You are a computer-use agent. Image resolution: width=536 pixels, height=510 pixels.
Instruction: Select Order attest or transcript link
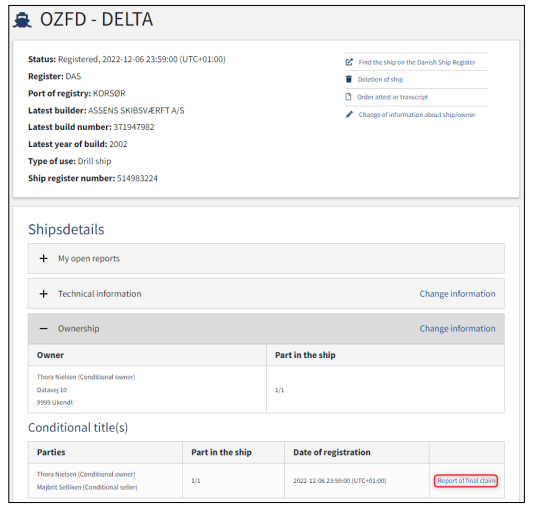pyautogui.click(x=392, y=97)
